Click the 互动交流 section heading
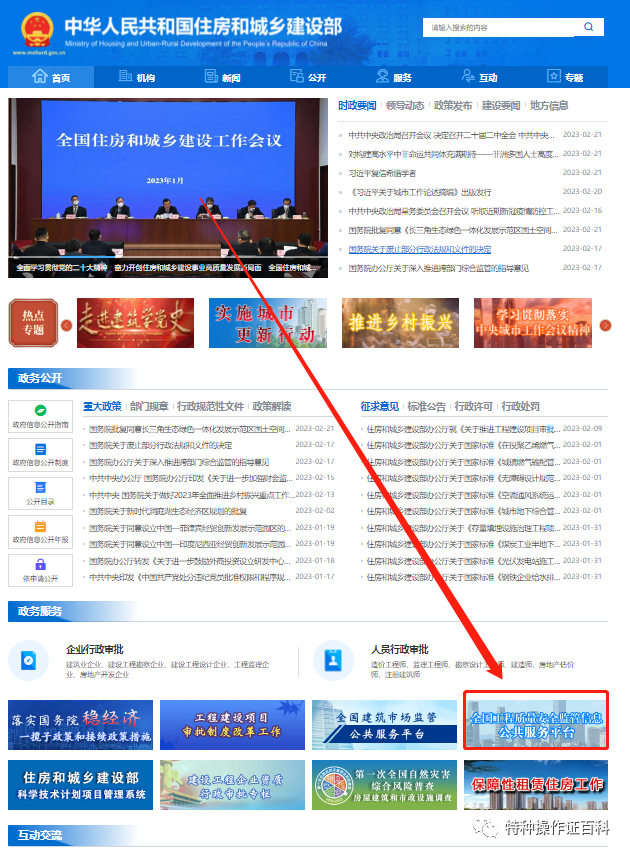 (x=40, y=835)
